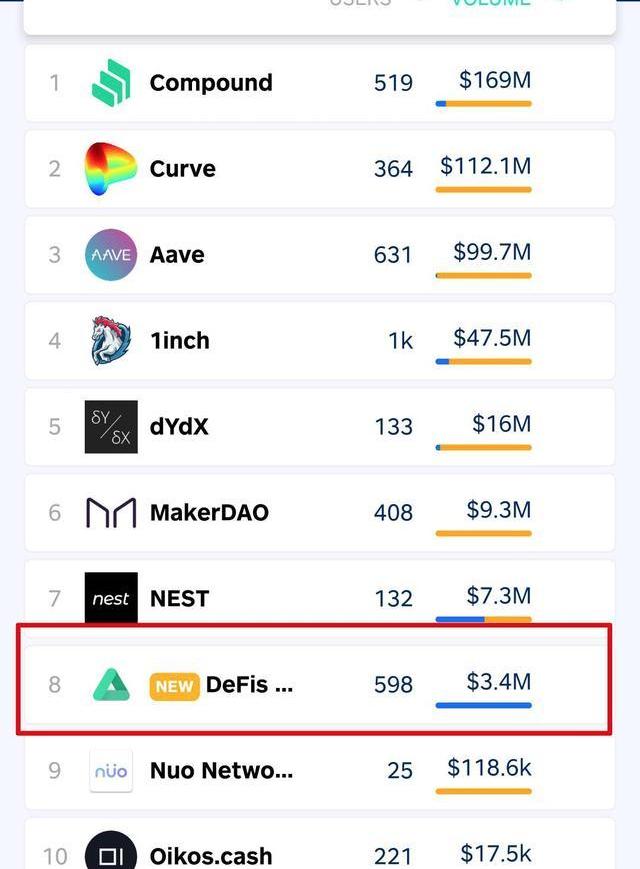Open the MakerDAO project name link

(209, 512)
